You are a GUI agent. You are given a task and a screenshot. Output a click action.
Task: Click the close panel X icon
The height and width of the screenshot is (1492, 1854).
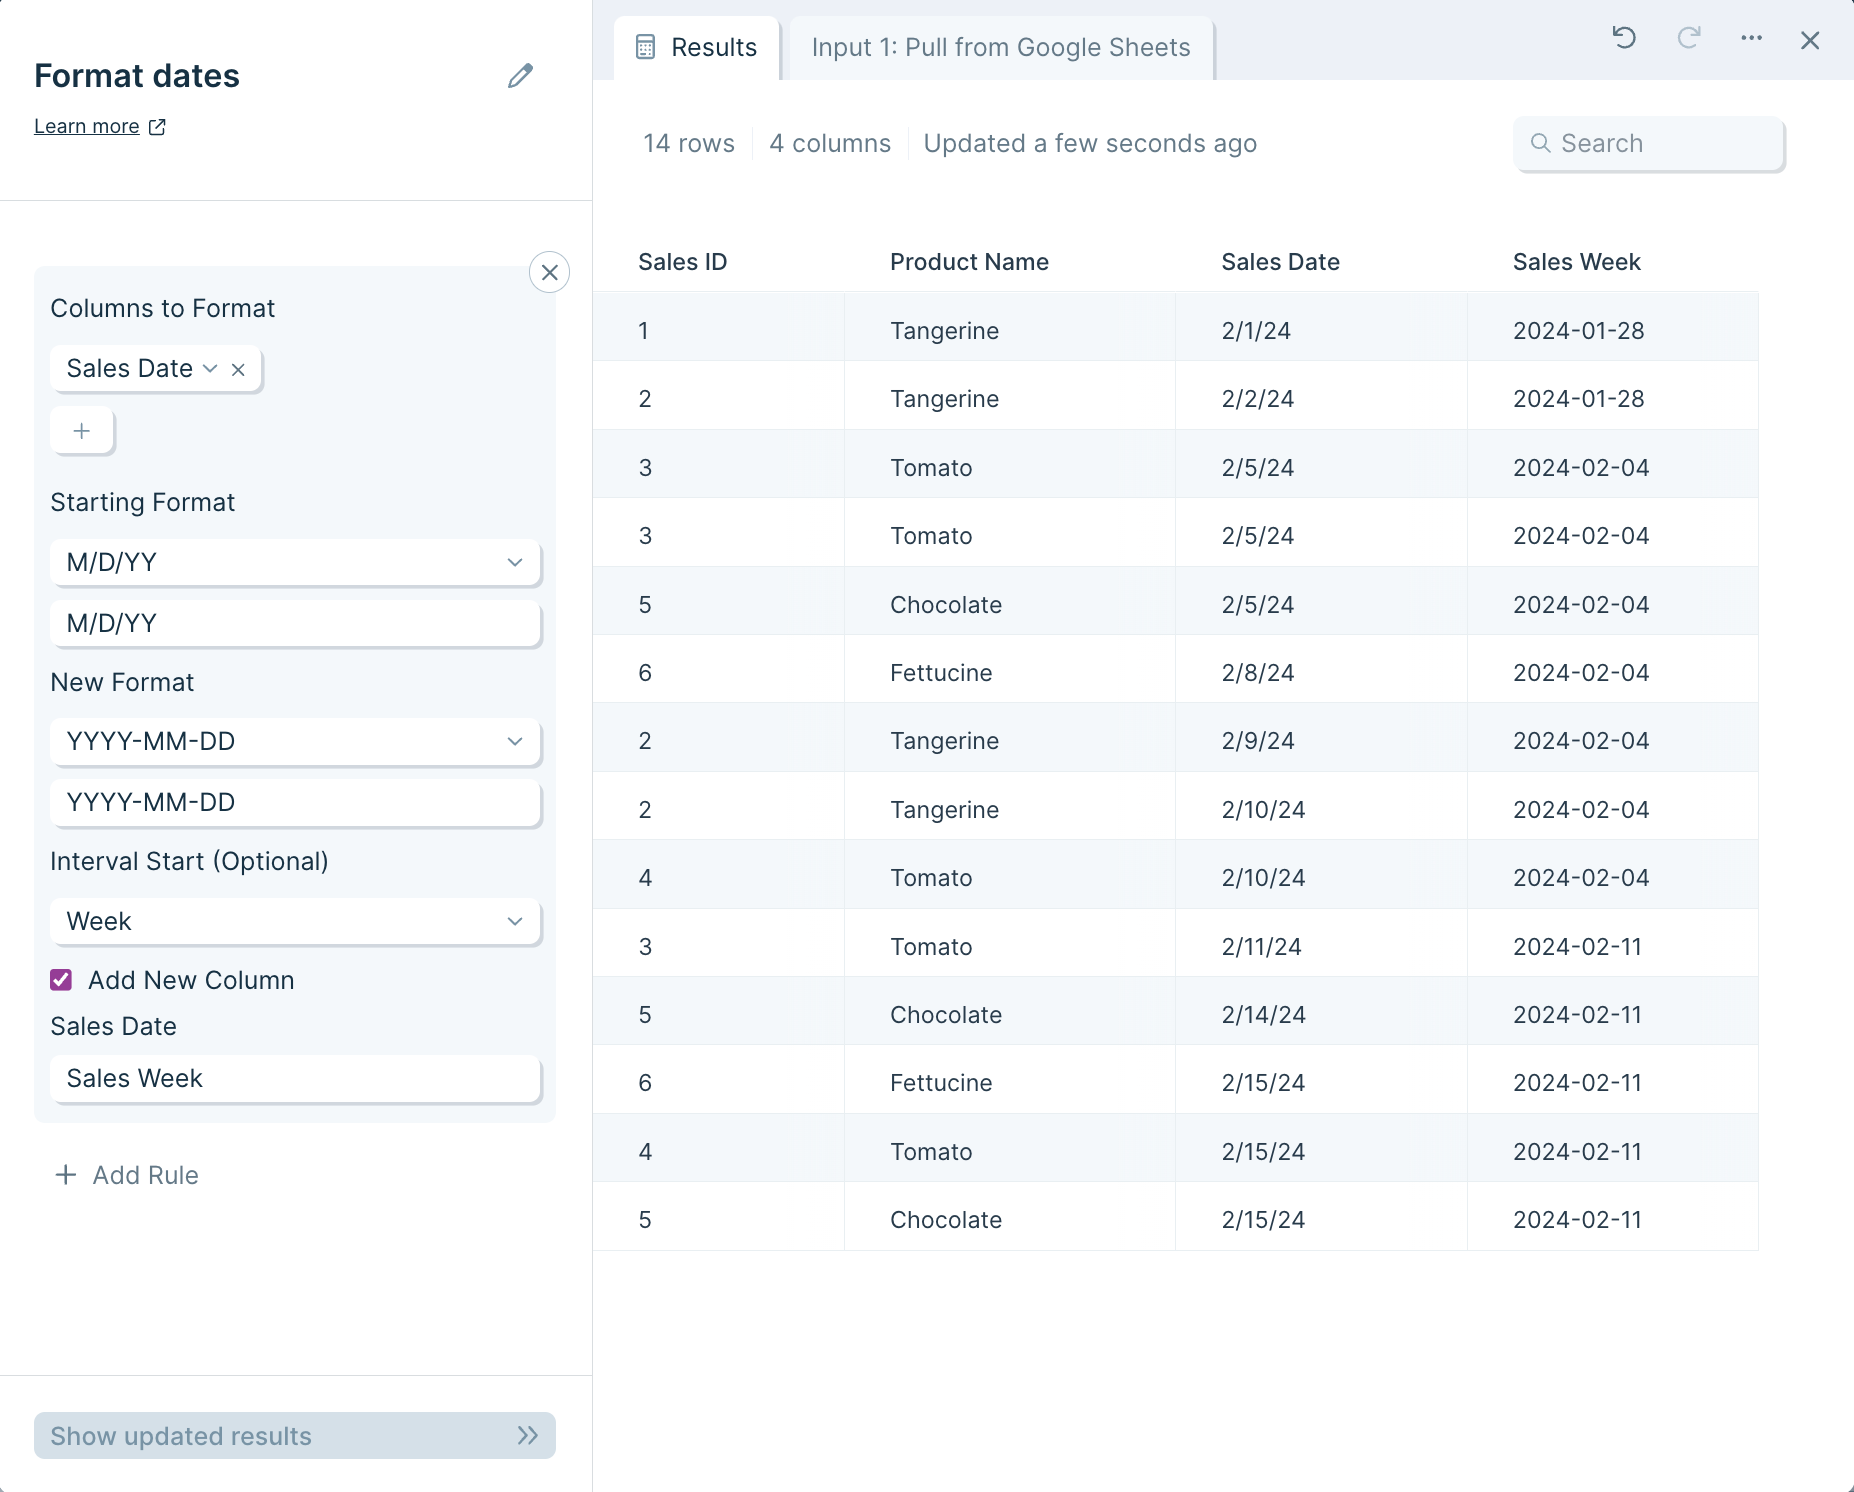(x=1810, y=40)
